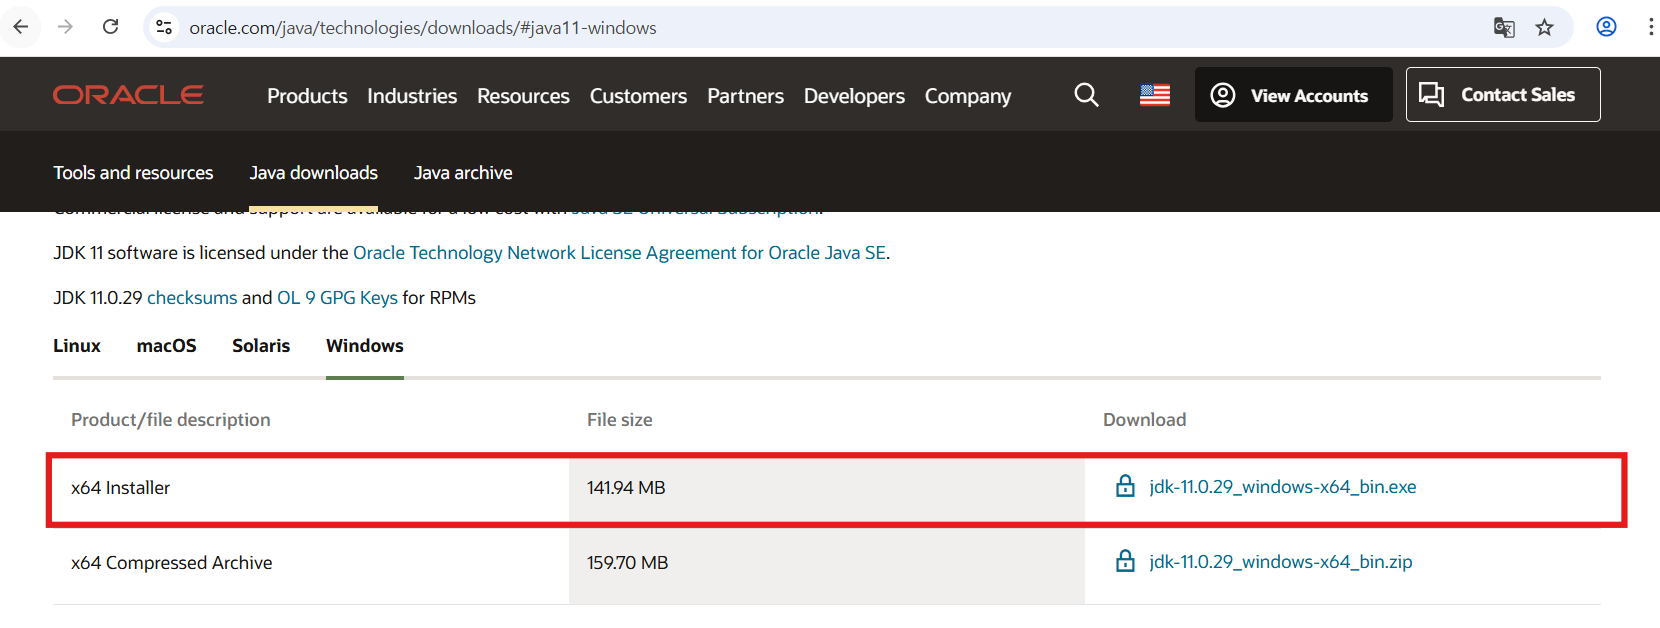Open the OL 9 GPG Keys link
Viewport: 1660px width, 628px height.
[x=337, y=298]
